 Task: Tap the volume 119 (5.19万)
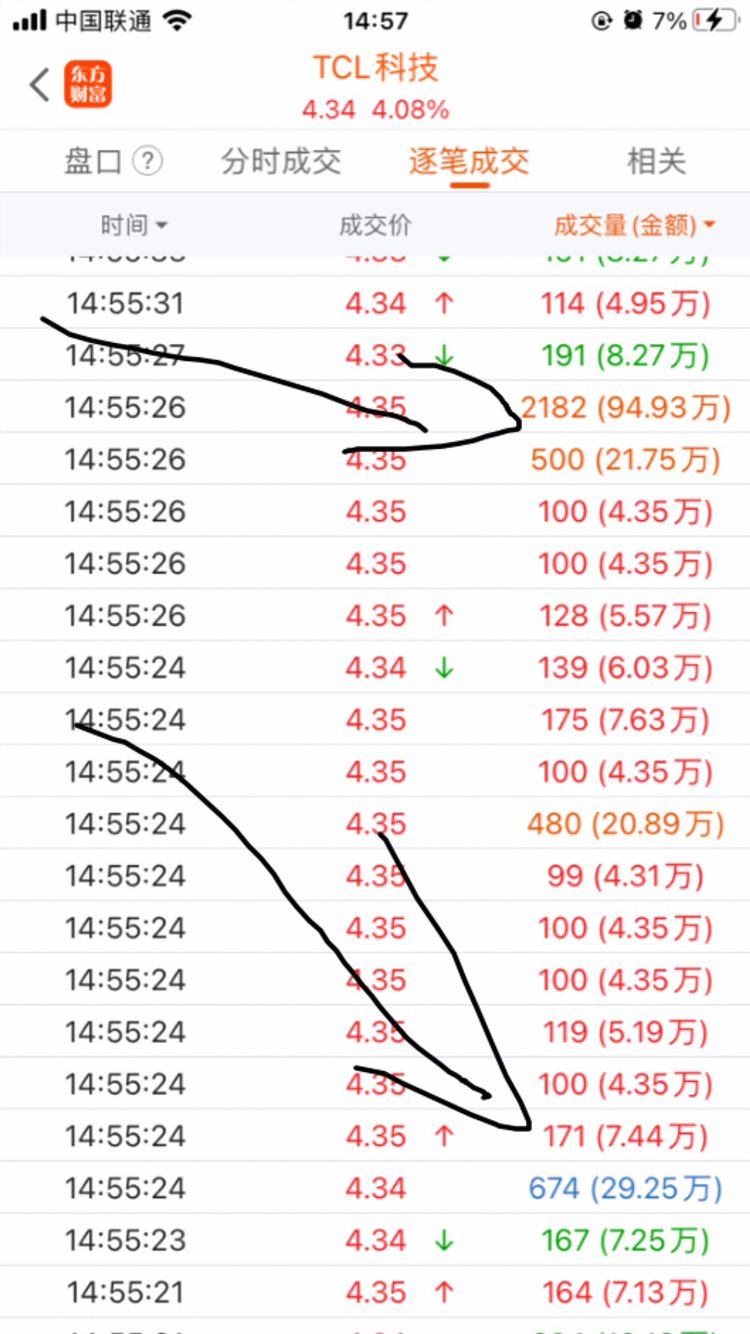(626, 1031)
